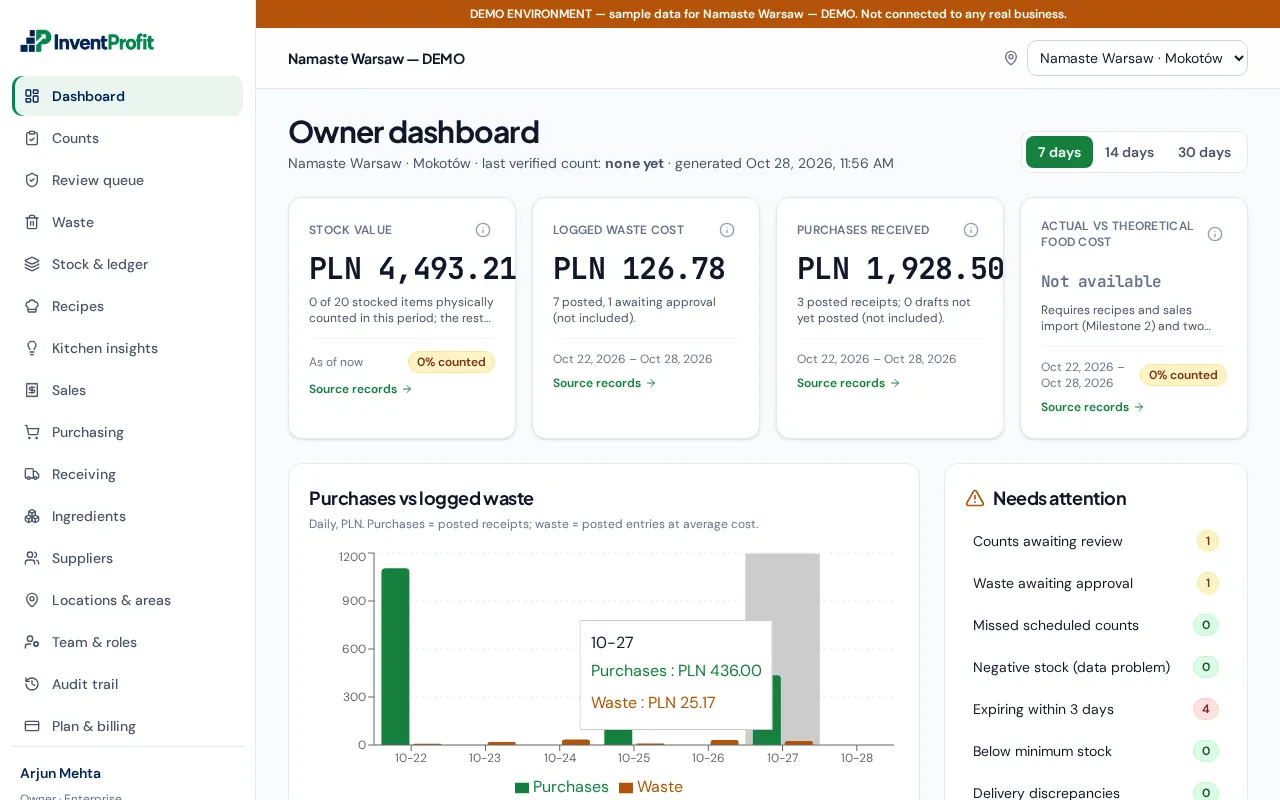Screen dimensions: 1280x800
Task: Click Logged Waste Cost info icon
Action: pos(727,230)
